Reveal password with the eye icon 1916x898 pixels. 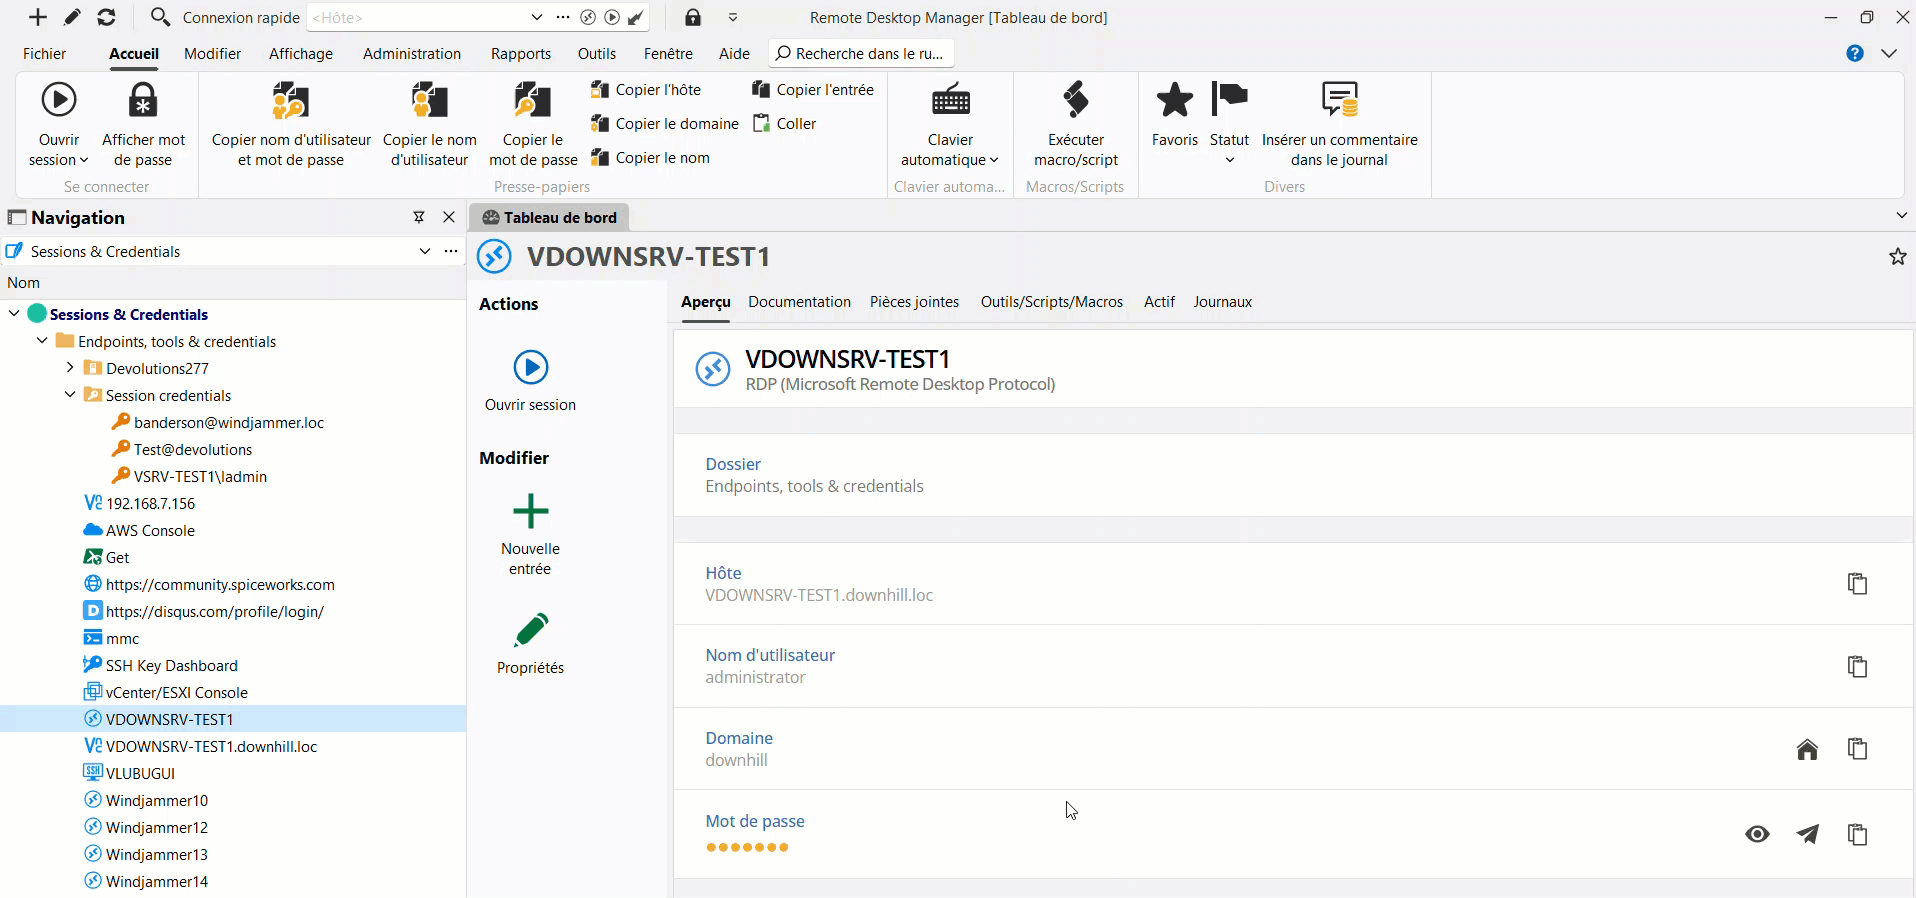click(x=1757, y=834)
